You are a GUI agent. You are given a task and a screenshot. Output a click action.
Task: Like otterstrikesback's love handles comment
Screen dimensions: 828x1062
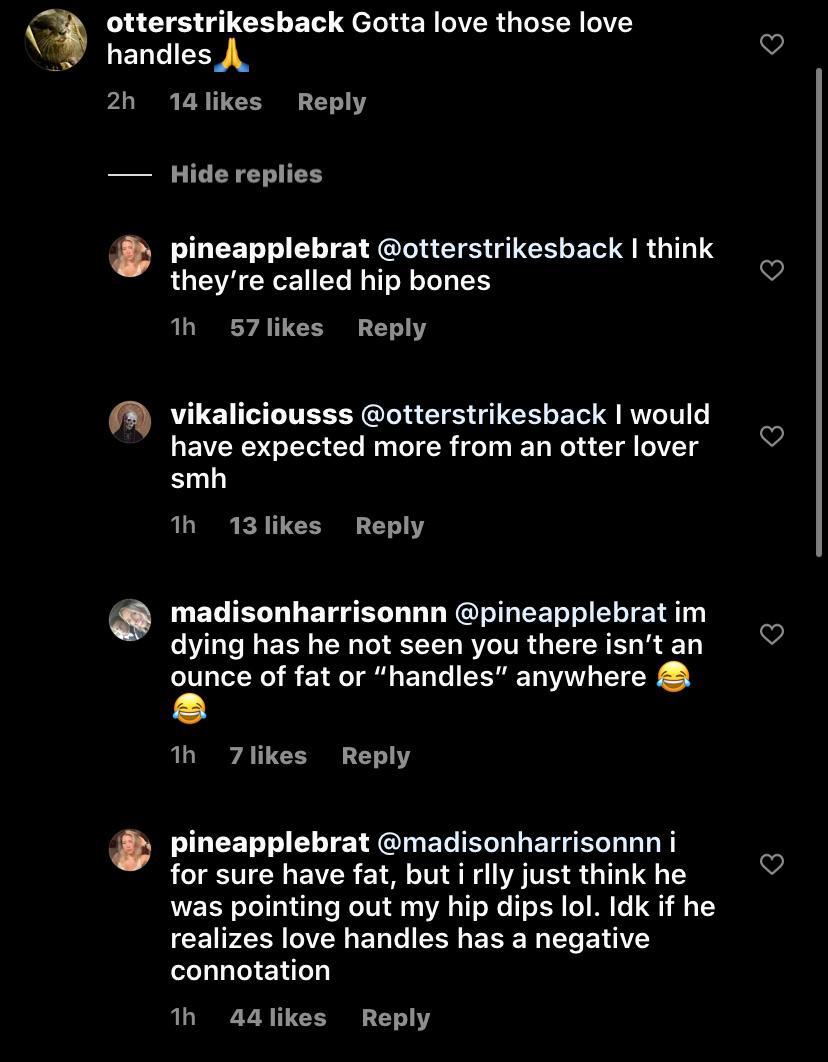tap(771, 44)
